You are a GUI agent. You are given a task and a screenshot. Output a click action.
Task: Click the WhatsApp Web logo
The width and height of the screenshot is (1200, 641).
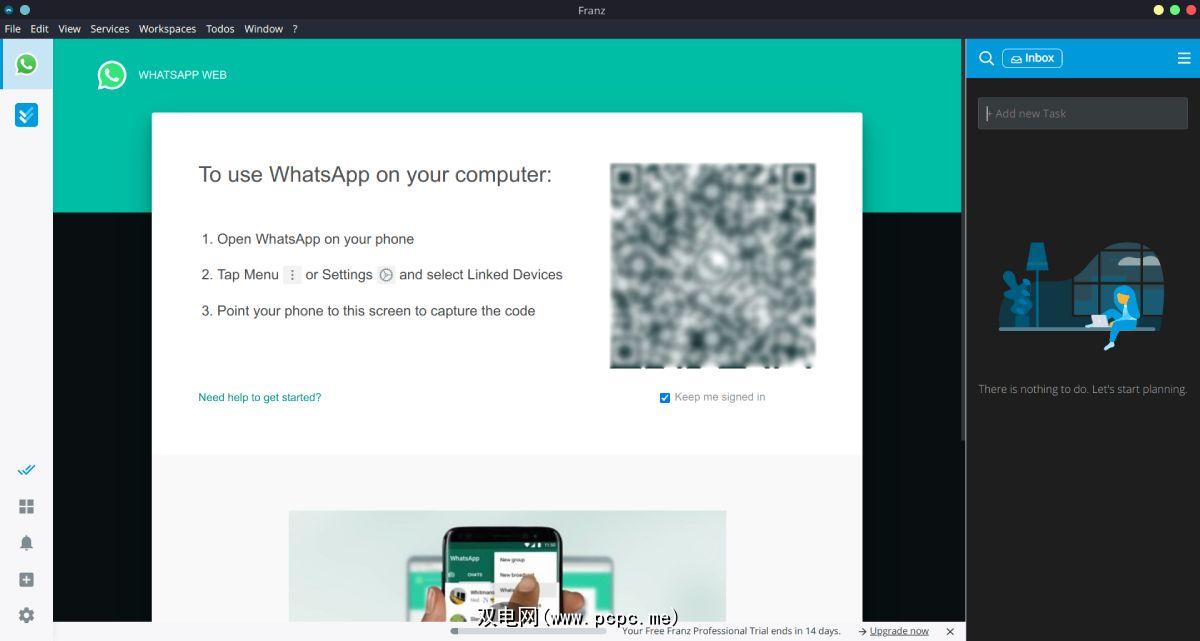[x=112, y=75]
